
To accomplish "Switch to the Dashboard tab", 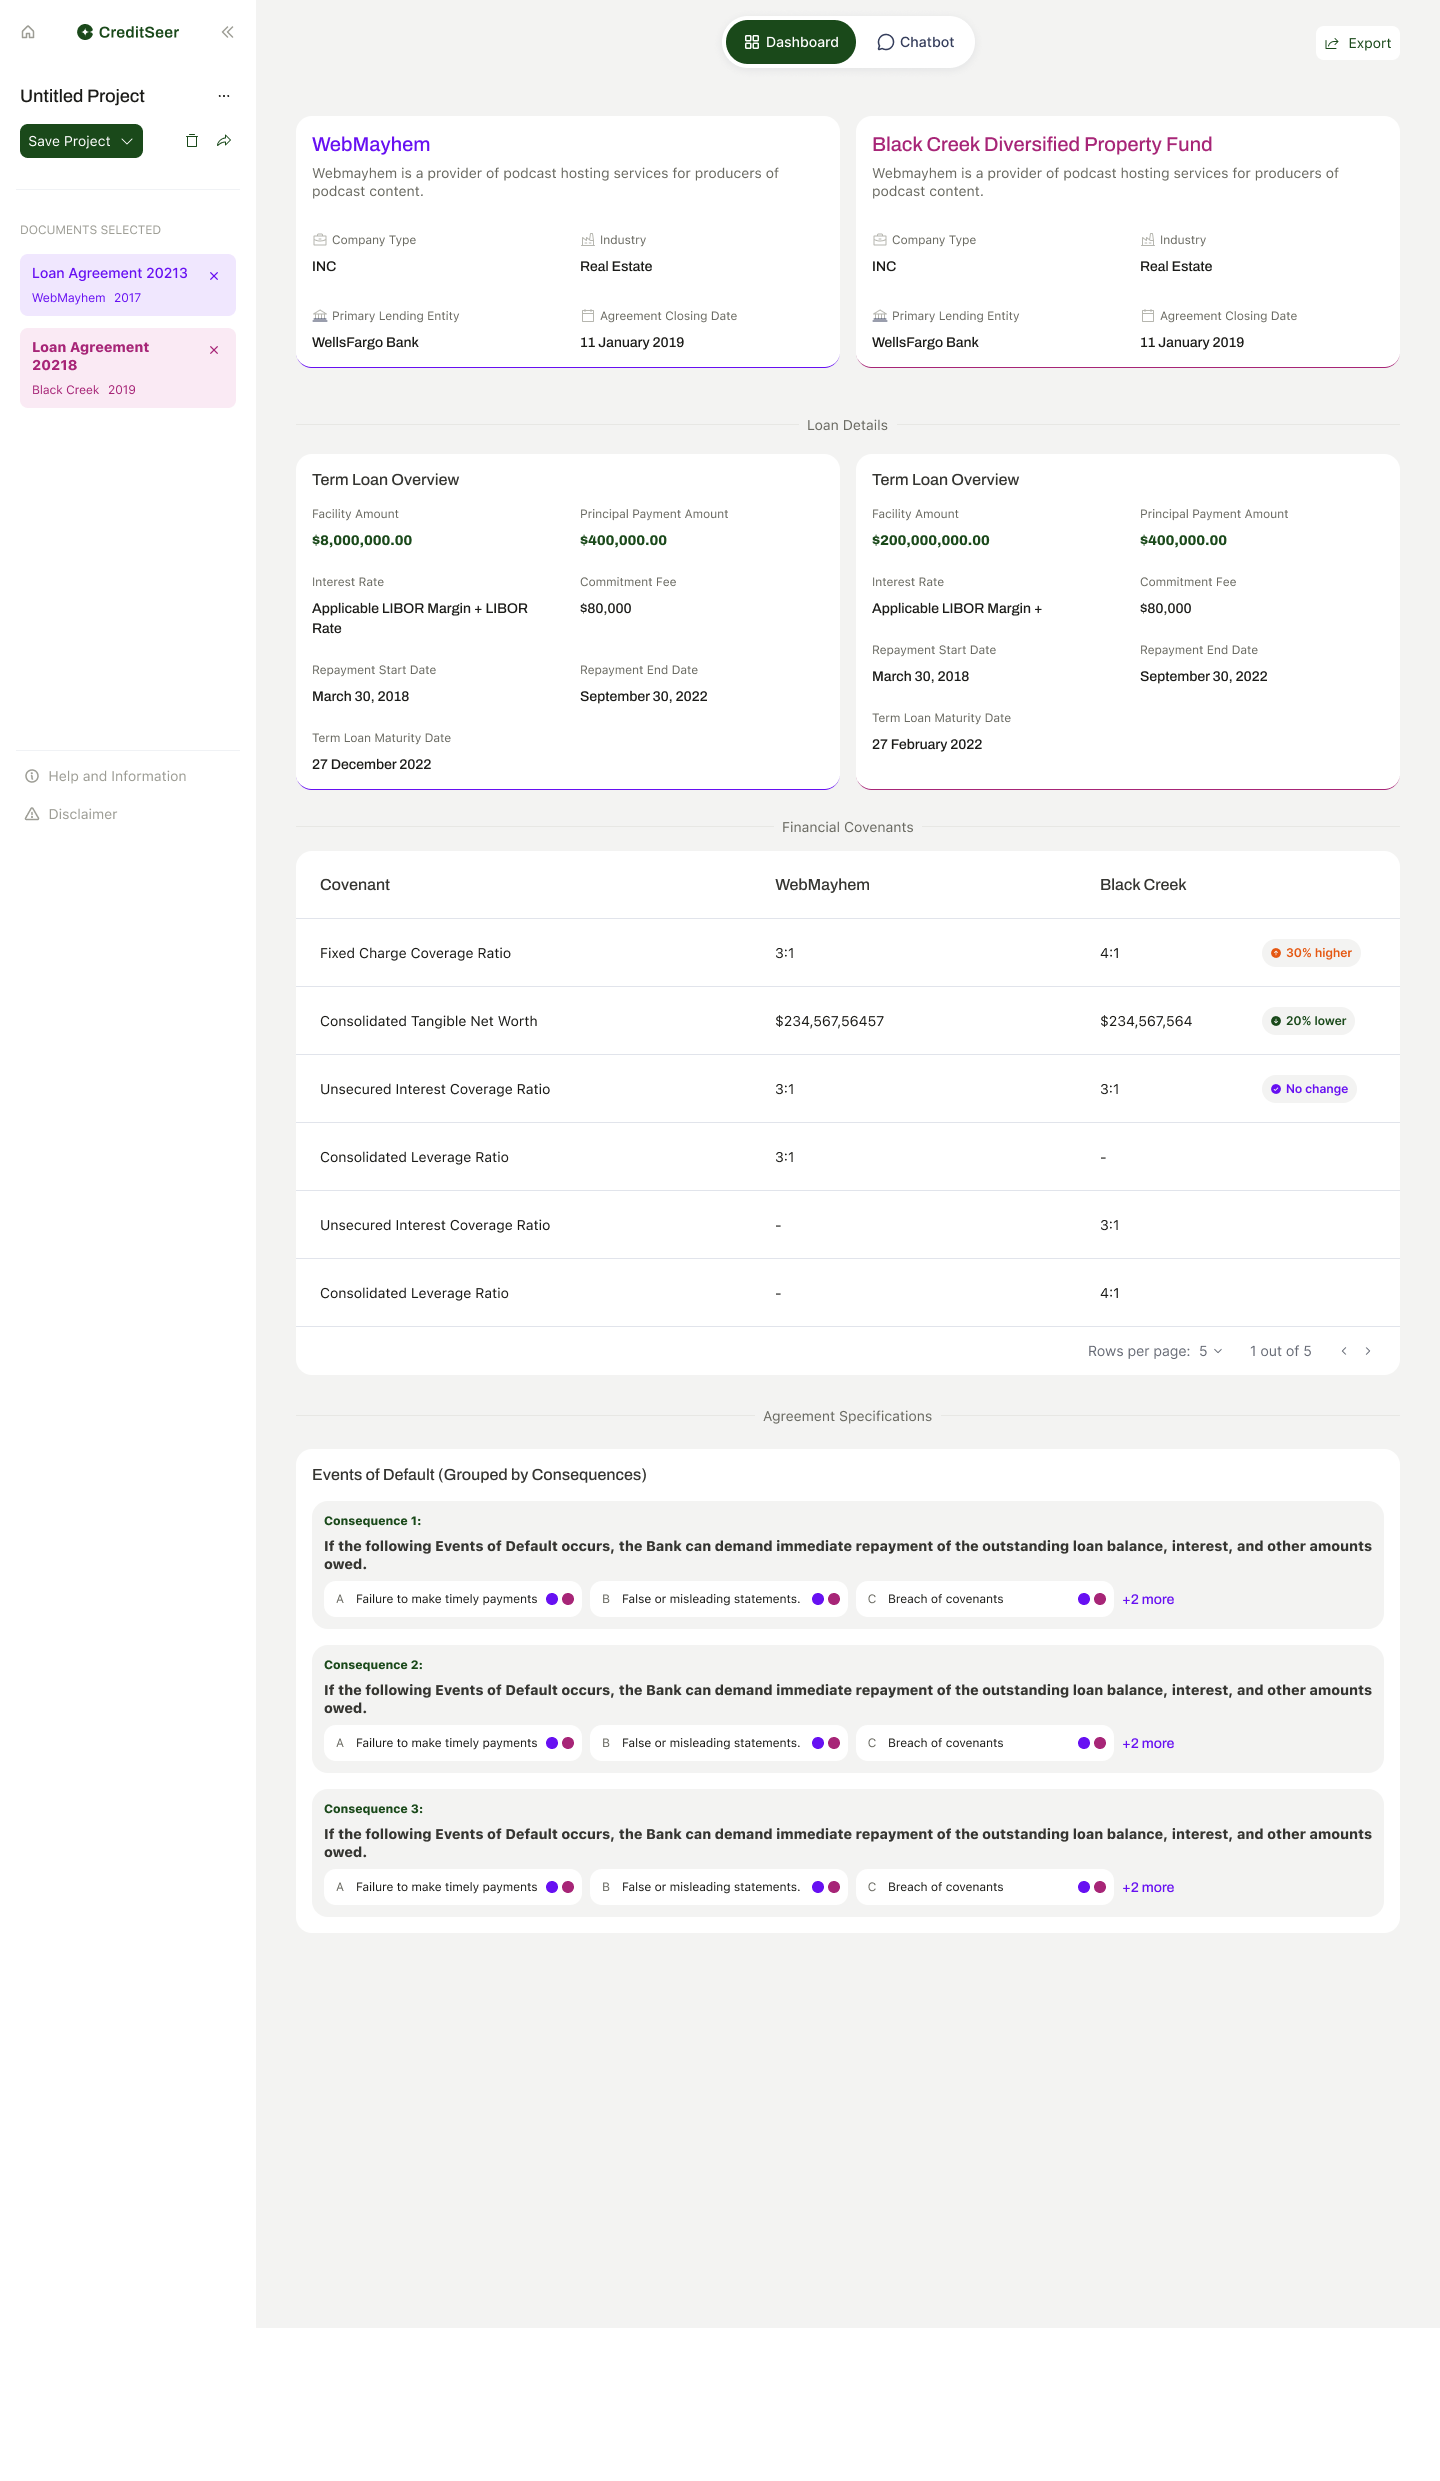I will click(x=791, y=42).
